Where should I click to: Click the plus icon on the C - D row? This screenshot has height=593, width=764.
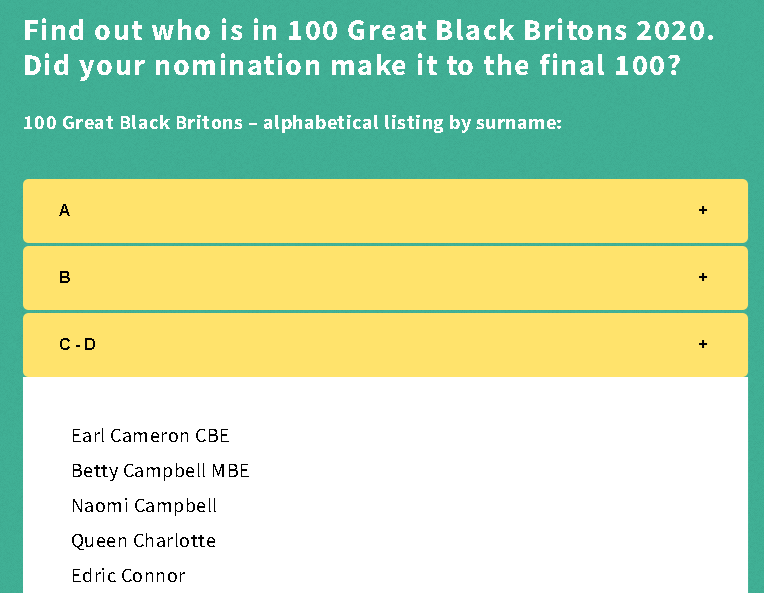703,344
